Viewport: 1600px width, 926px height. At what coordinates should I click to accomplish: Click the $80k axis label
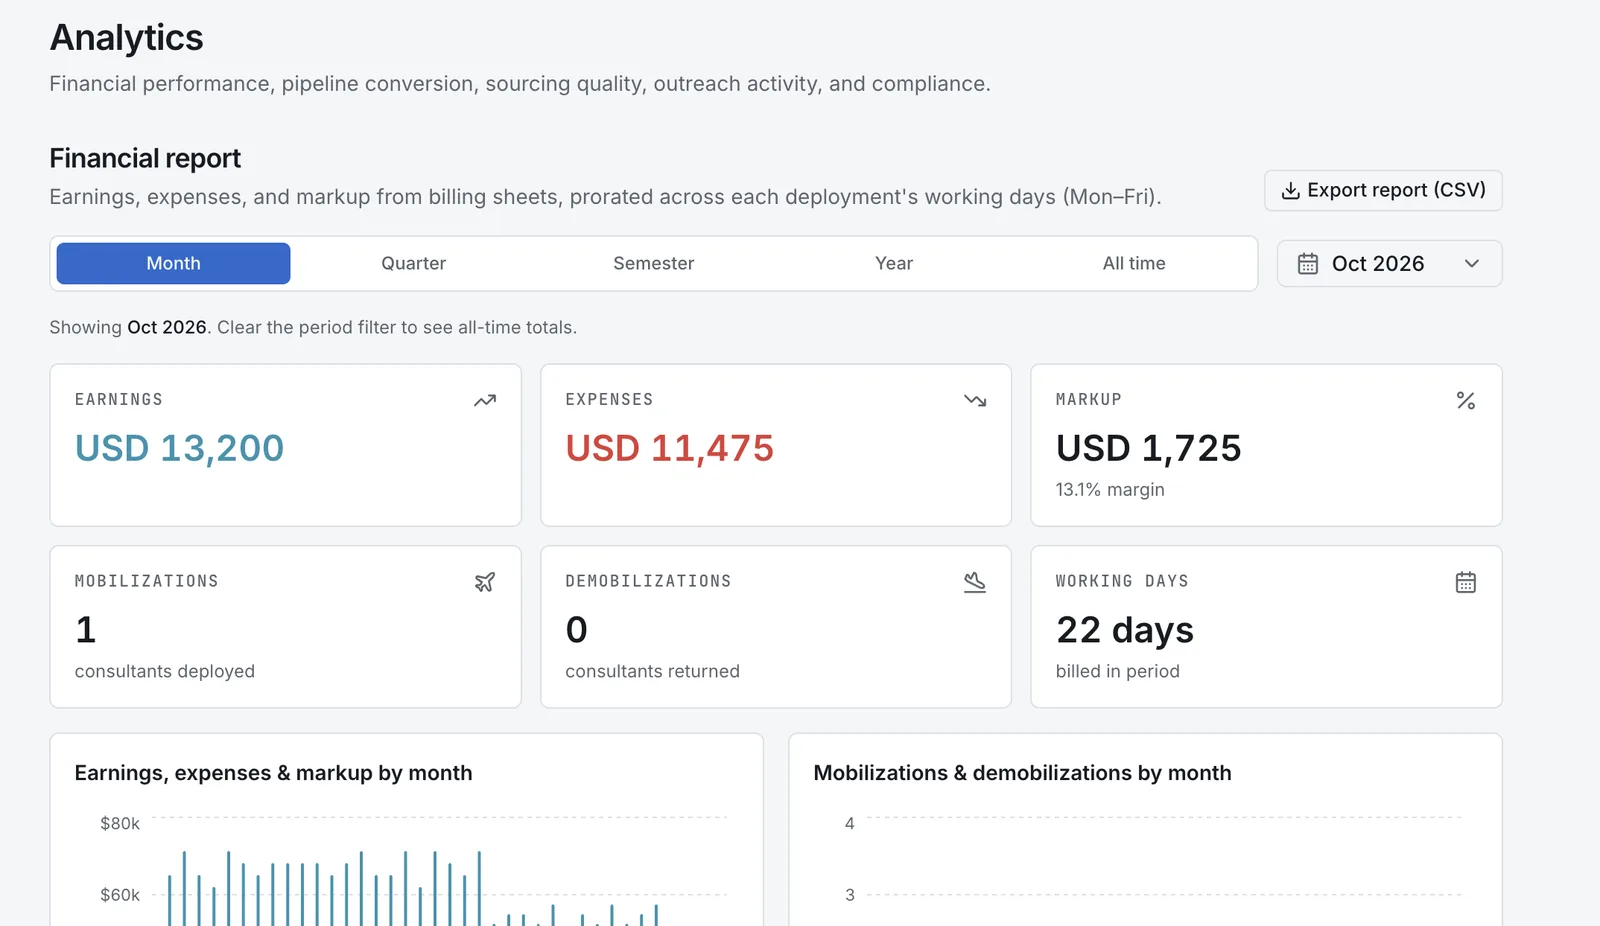coord(120,824)
